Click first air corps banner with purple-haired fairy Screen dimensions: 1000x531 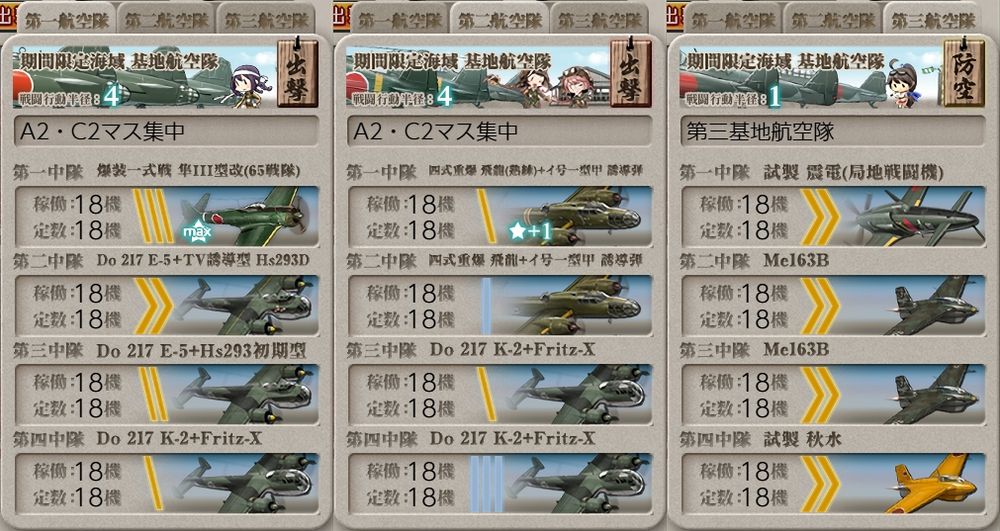click(143, 76)
